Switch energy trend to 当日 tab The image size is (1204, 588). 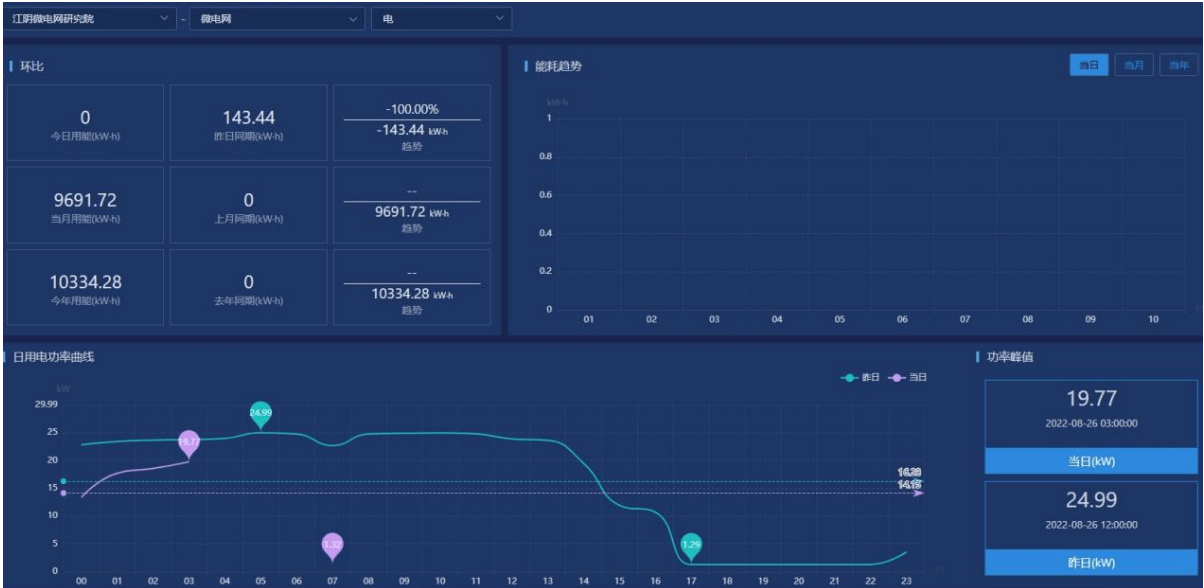pos(1089,65)
